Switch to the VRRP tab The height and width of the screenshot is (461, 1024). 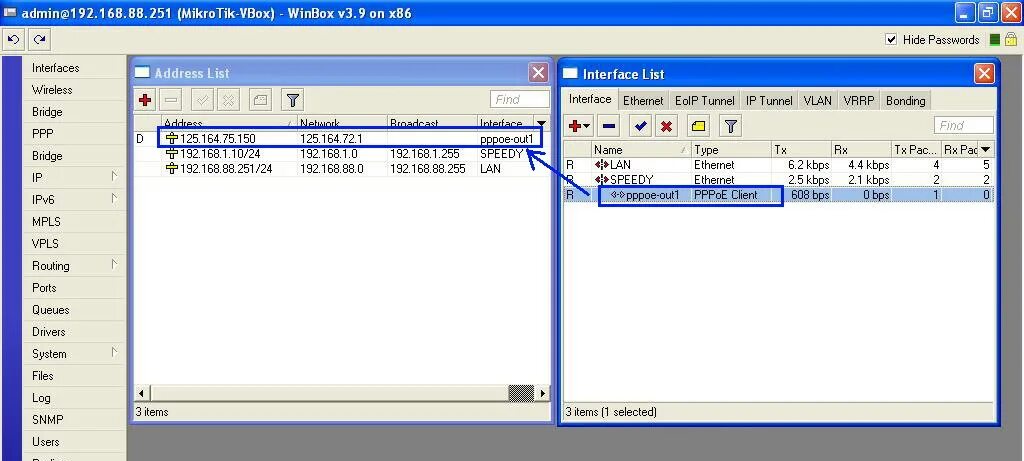[858, 101]
